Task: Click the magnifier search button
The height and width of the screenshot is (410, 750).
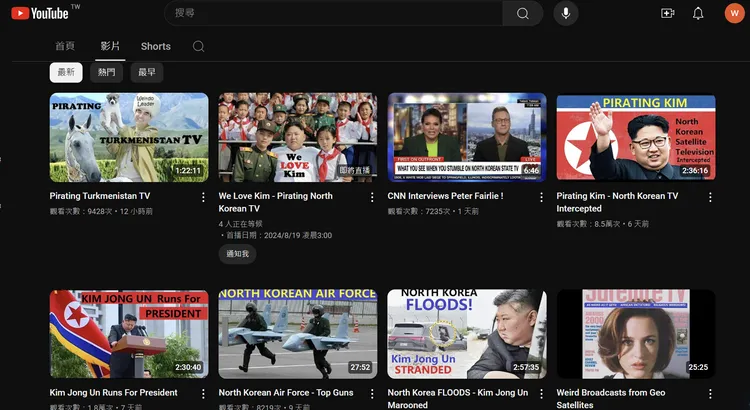Action: point(522,13)
